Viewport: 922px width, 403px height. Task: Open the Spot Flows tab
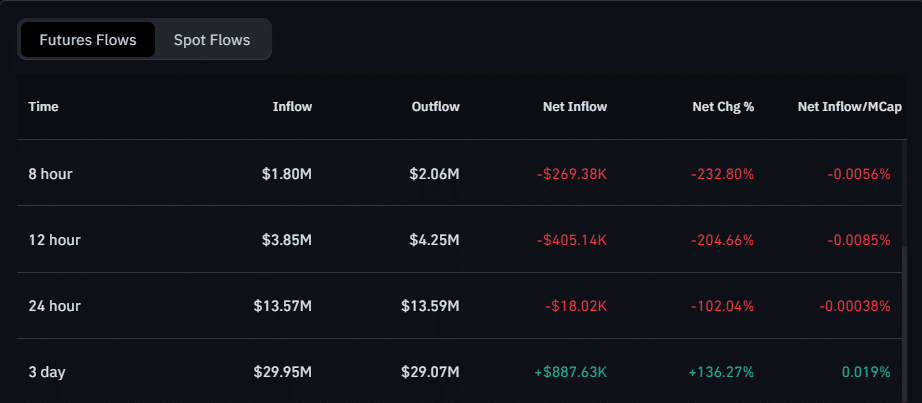[x=212, y=40]
